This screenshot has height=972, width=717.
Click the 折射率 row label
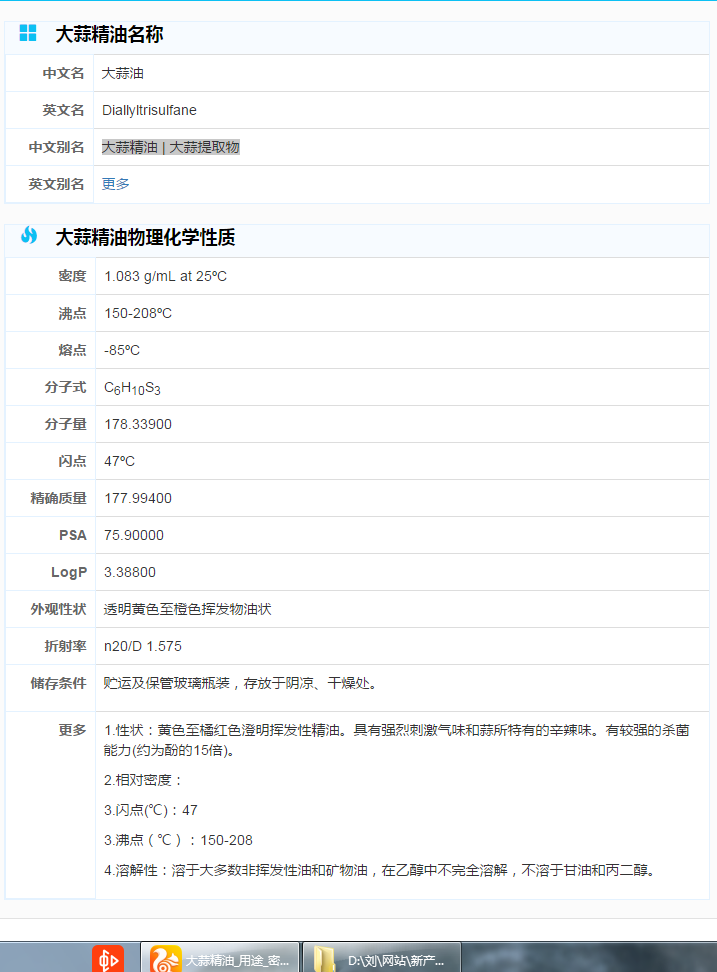[66, 646]
